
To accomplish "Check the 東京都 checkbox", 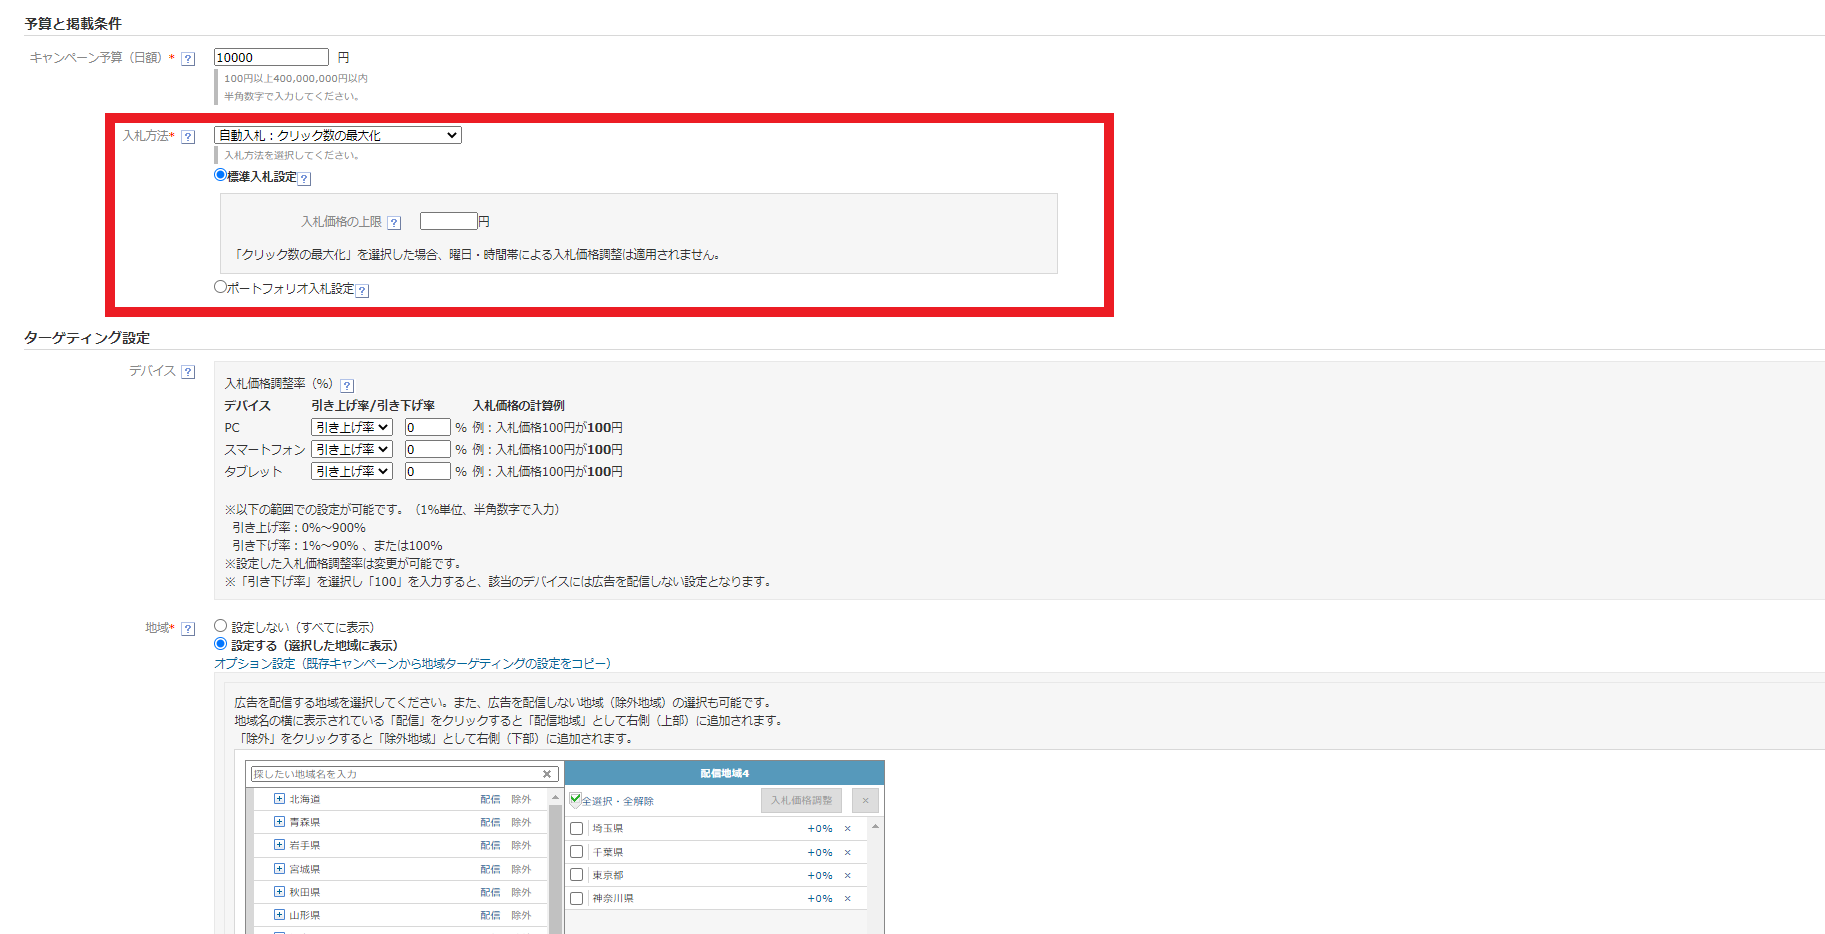I will tap(577, 875).
